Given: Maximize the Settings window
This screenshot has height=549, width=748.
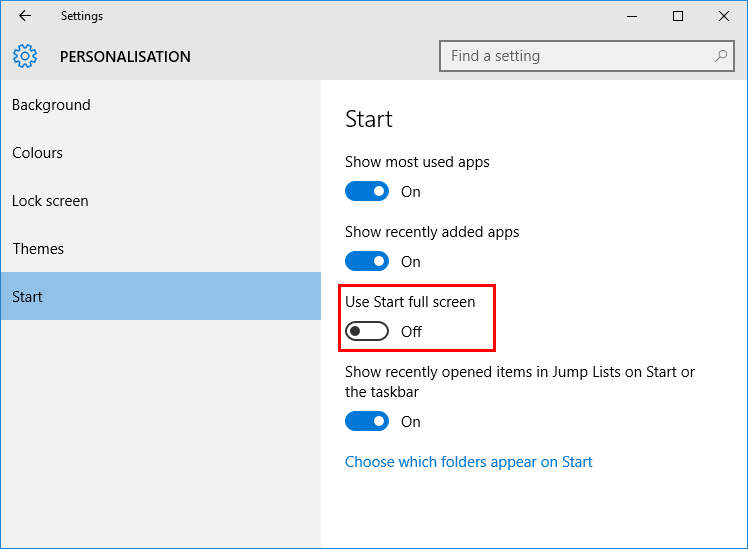Looking at the screenshot, I should tap(677, 16).
